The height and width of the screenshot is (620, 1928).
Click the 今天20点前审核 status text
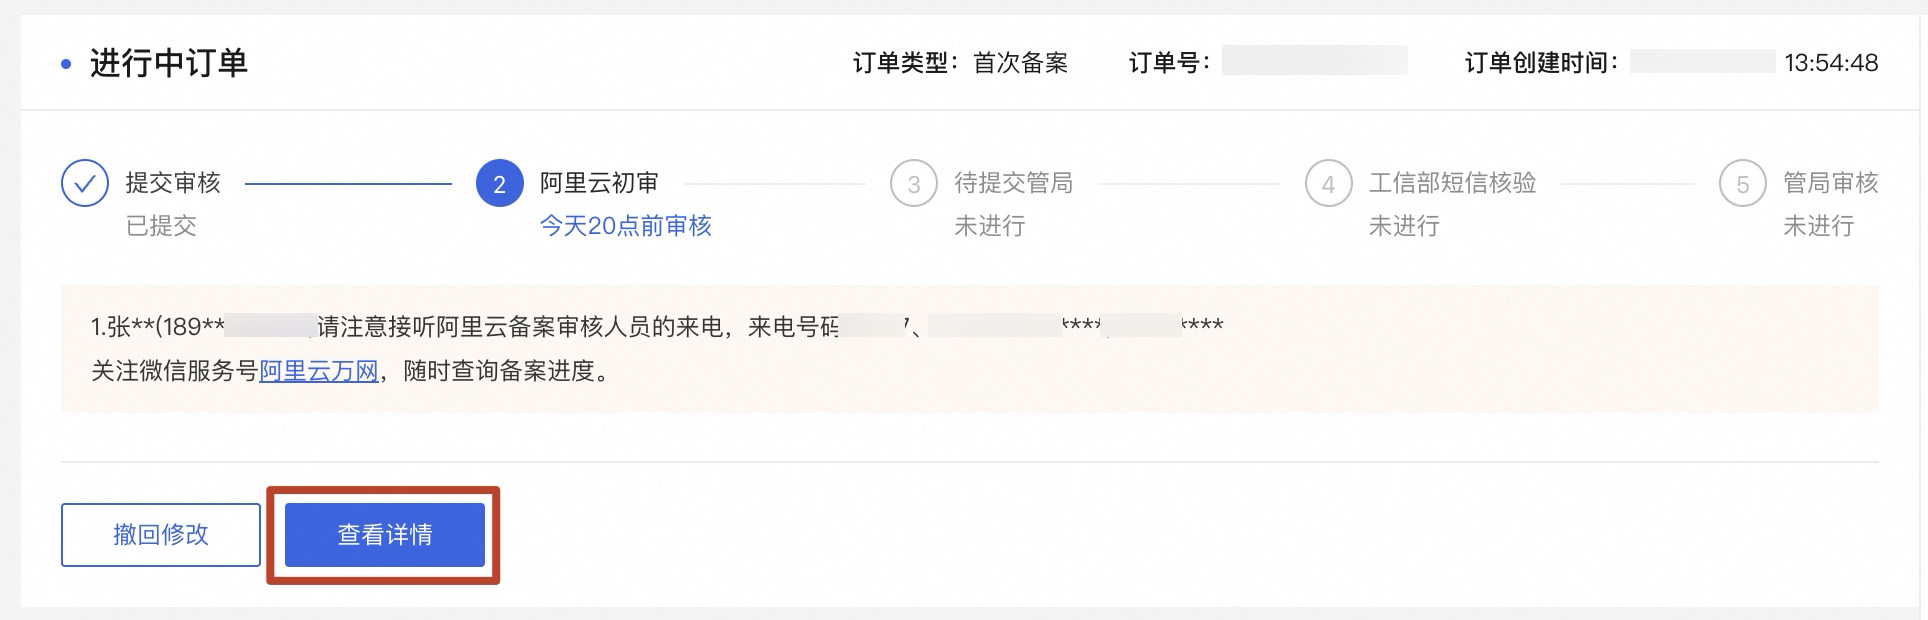(625, 226)
